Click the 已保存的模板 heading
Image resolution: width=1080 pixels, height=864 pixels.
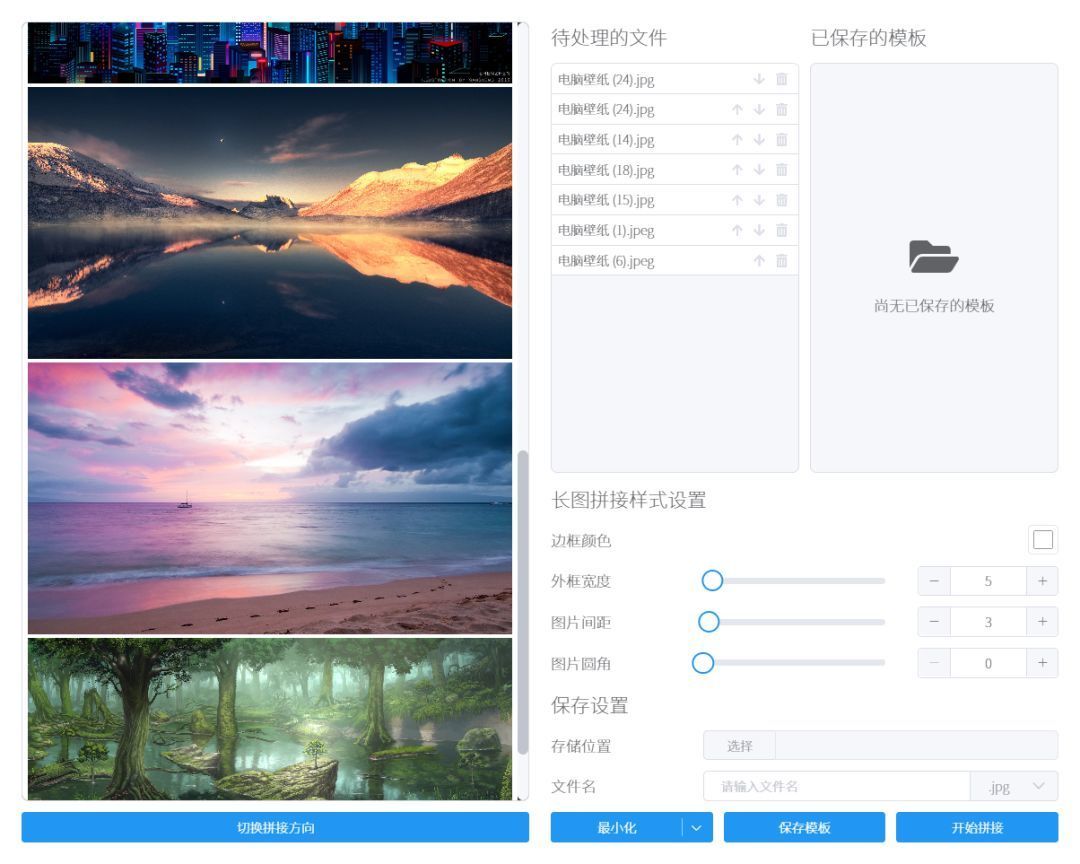[869, 37]
